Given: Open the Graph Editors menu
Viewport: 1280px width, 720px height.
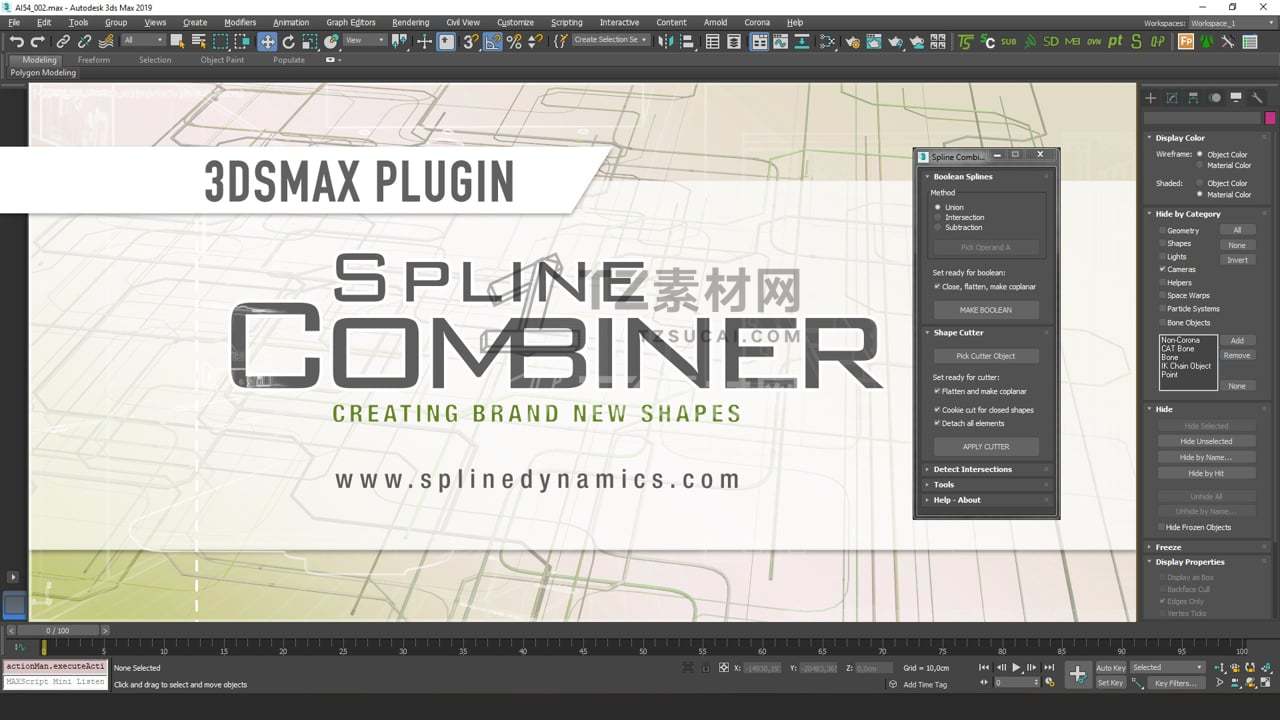Looking at the screenshot, I should [x=351, y=22].
